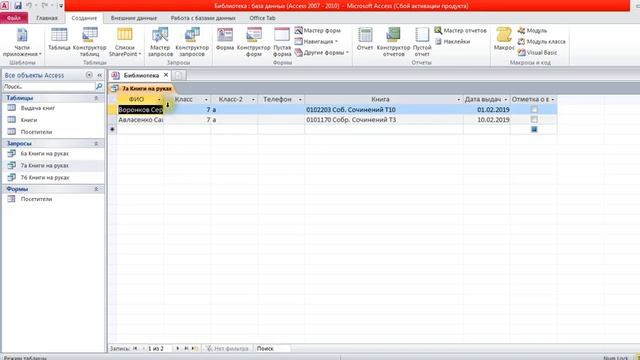Toggle return checkbox for Авласенко row
The image size is (640, 360).
pyautogui.click(x=534, y=120)
